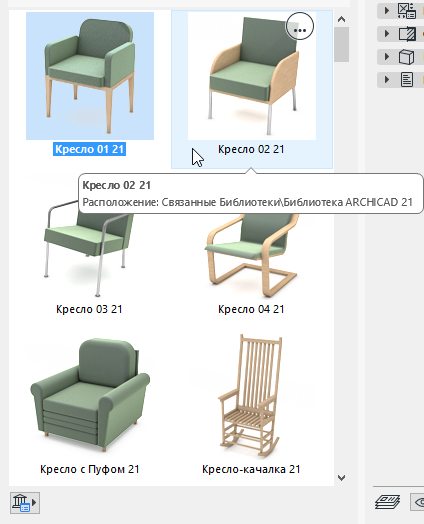
Task: Click the Кресло с Пуфом 21 label text
Action: (x=90, y=469)
